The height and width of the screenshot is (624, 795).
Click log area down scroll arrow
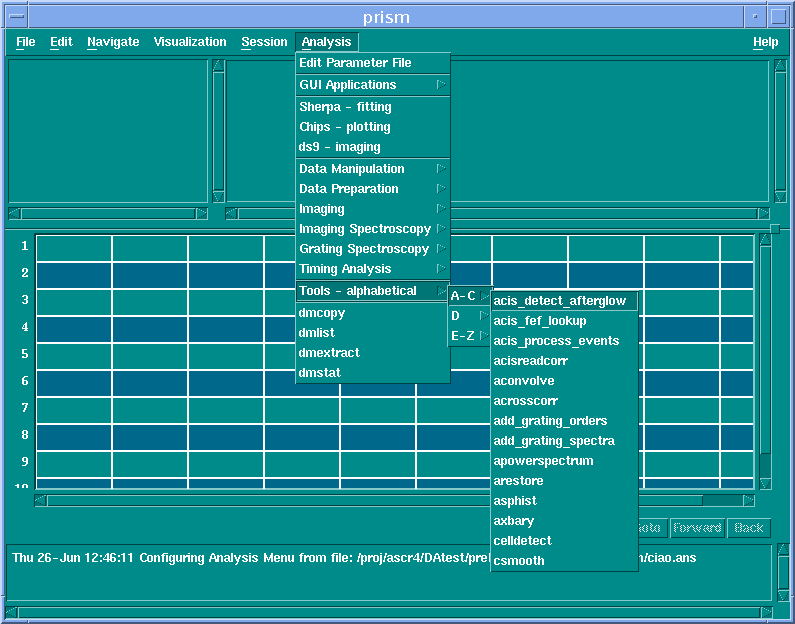[783, 595]
